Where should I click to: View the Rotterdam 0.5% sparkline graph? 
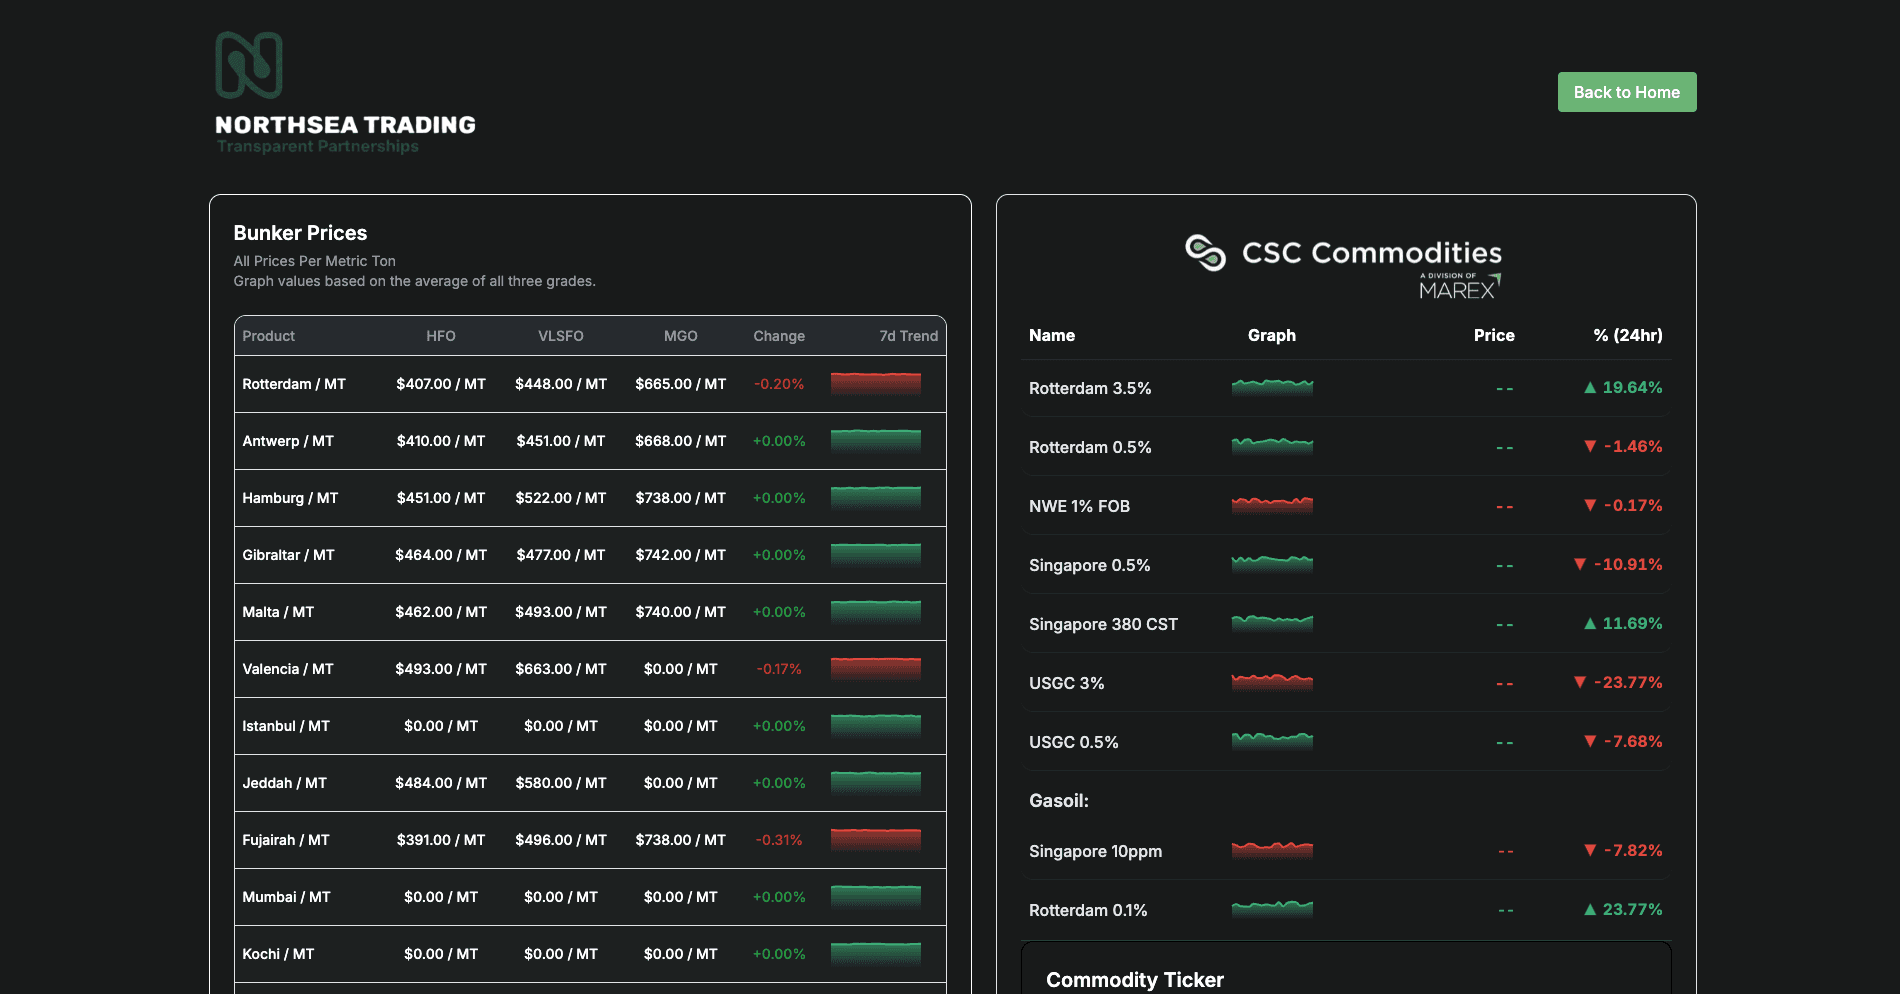[1272, 445]
